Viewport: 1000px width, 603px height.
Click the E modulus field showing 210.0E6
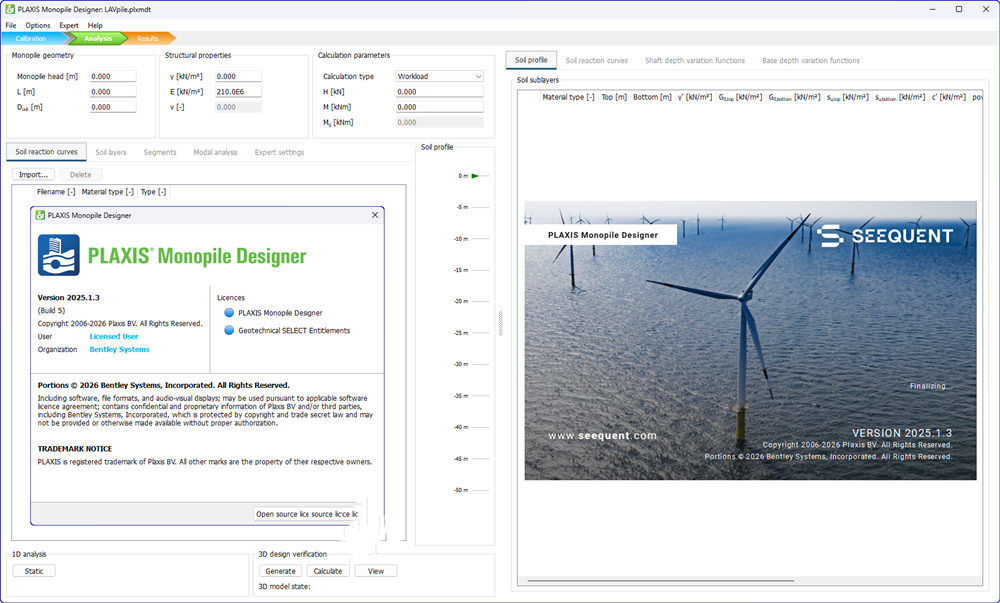[238, 92]
